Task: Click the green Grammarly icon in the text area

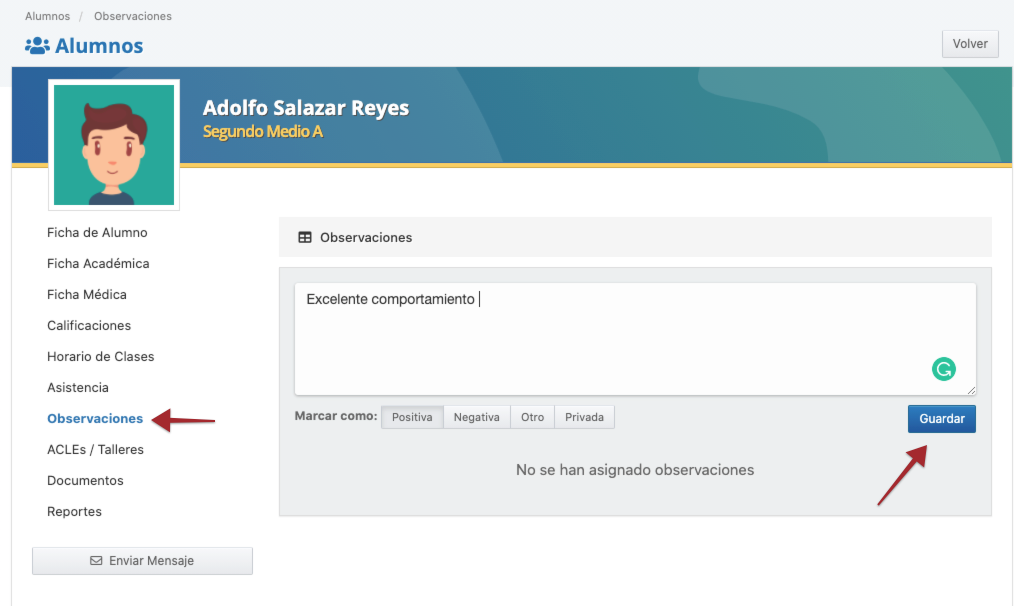Action: click(x=944, y=369)
